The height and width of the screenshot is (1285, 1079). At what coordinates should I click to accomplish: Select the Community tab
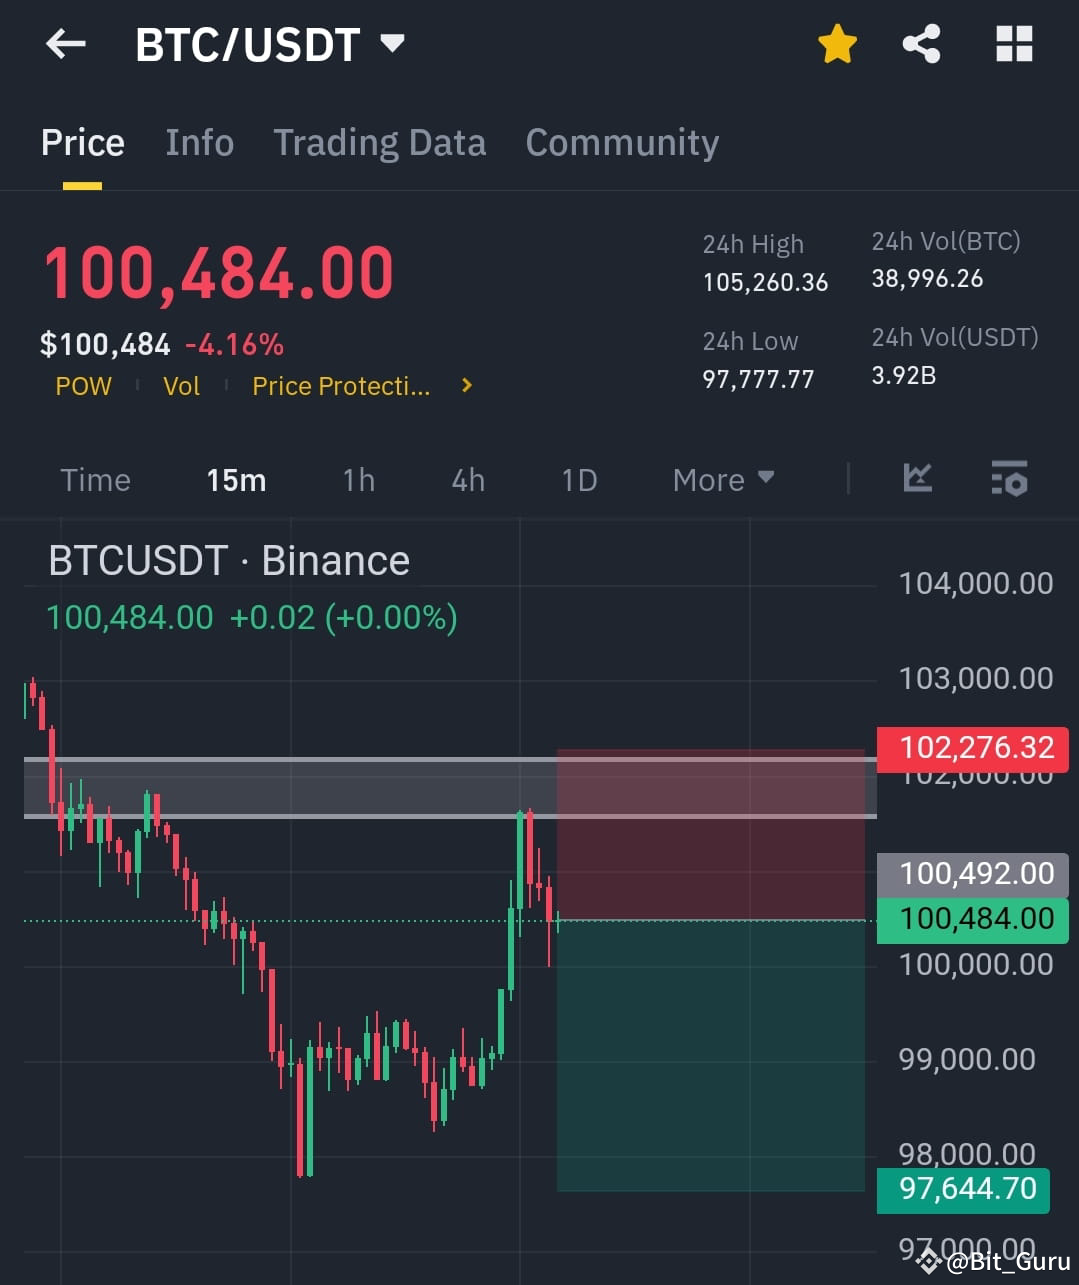click(622, 143)
